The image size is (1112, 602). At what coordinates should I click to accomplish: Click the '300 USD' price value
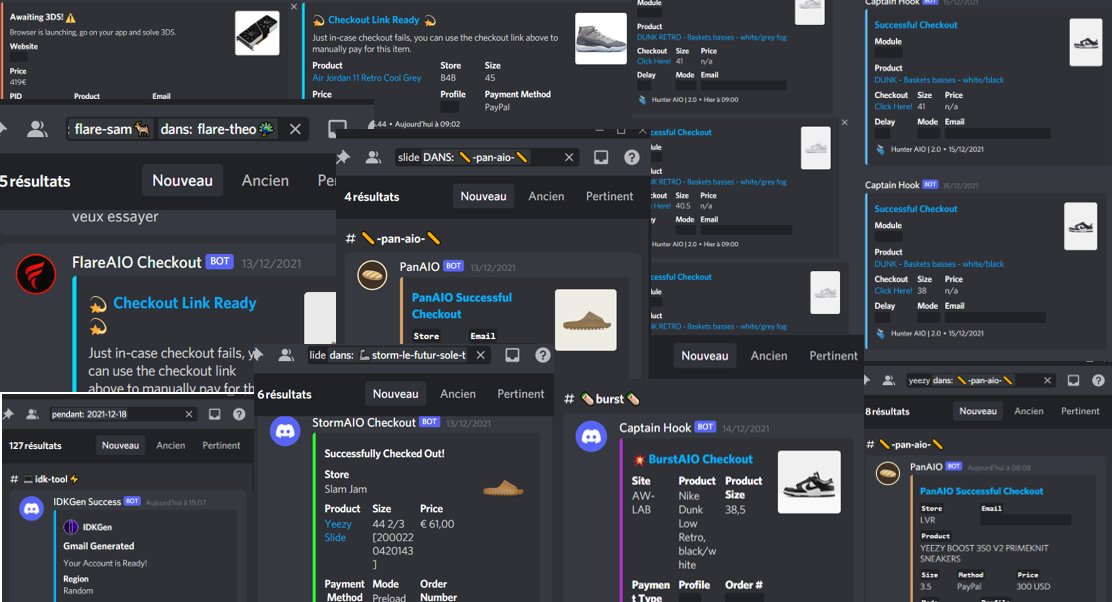coord(1033,586)
